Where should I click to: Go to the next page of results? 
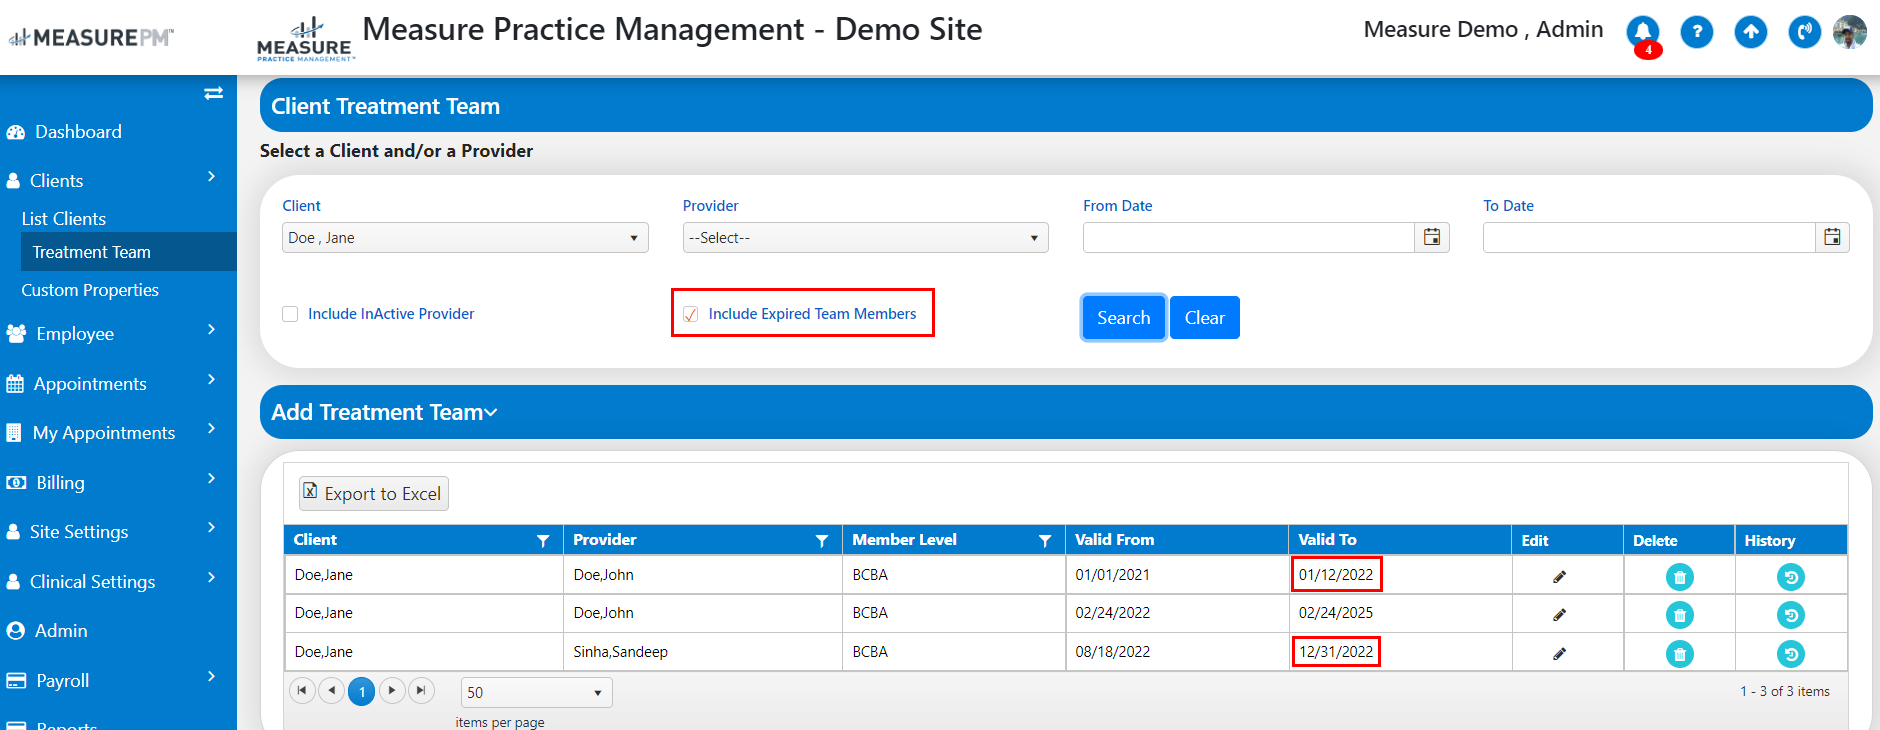click(x=392, y=690)
